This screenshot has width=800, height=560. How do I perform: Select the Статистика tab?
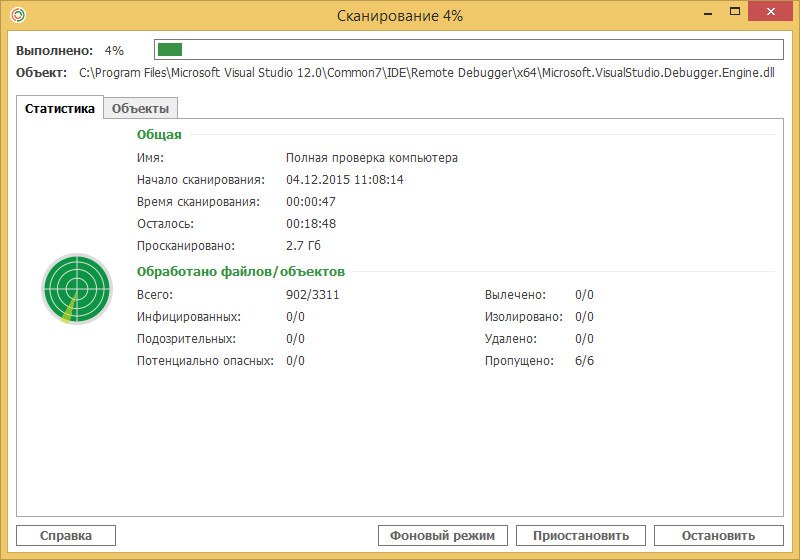tap(60, 108)
